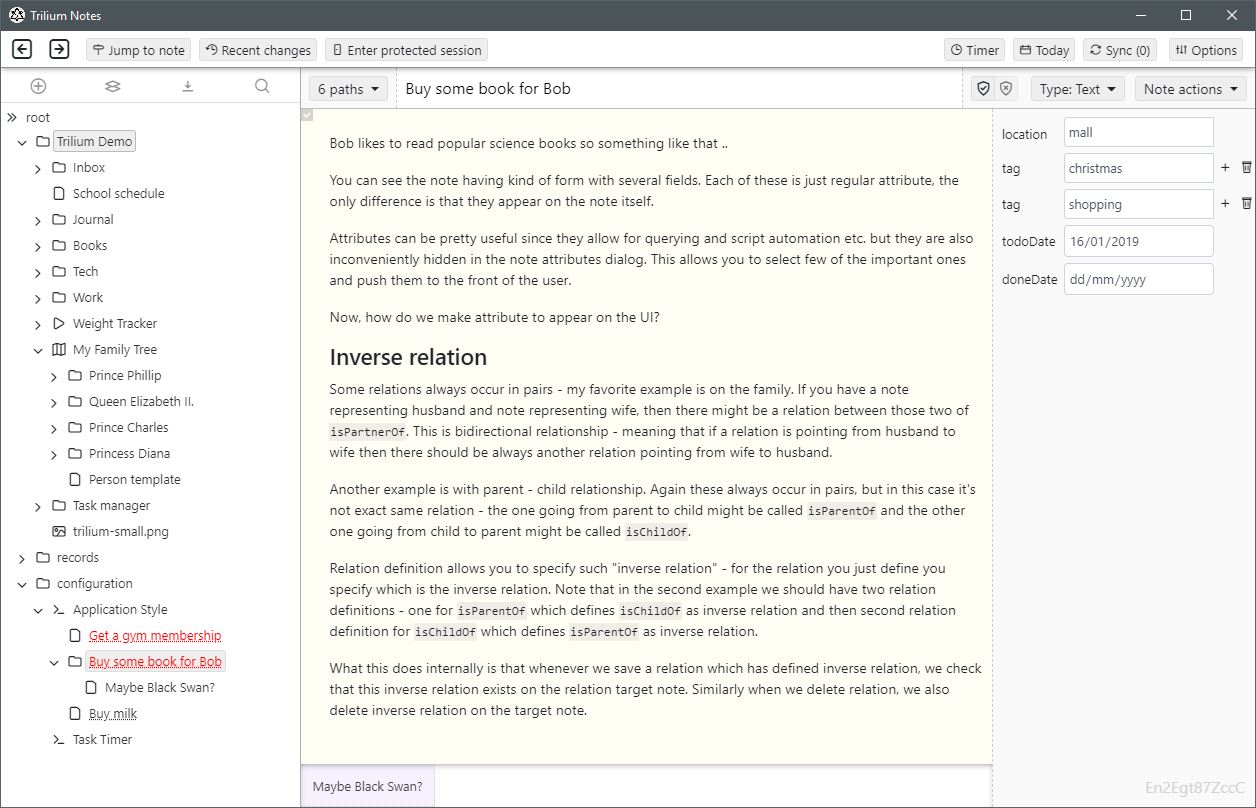Click the location input field
This screenshot has width=1256, height=808.
(1139, 132)
